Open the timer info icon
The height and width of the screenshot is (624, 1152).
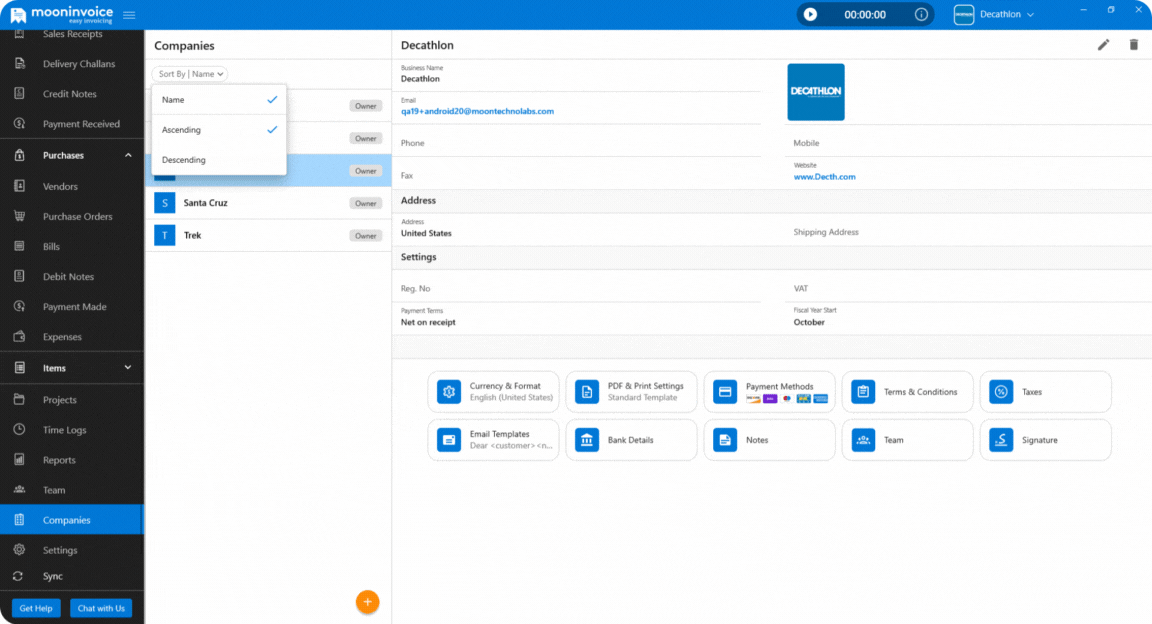(x=921, y=14)
